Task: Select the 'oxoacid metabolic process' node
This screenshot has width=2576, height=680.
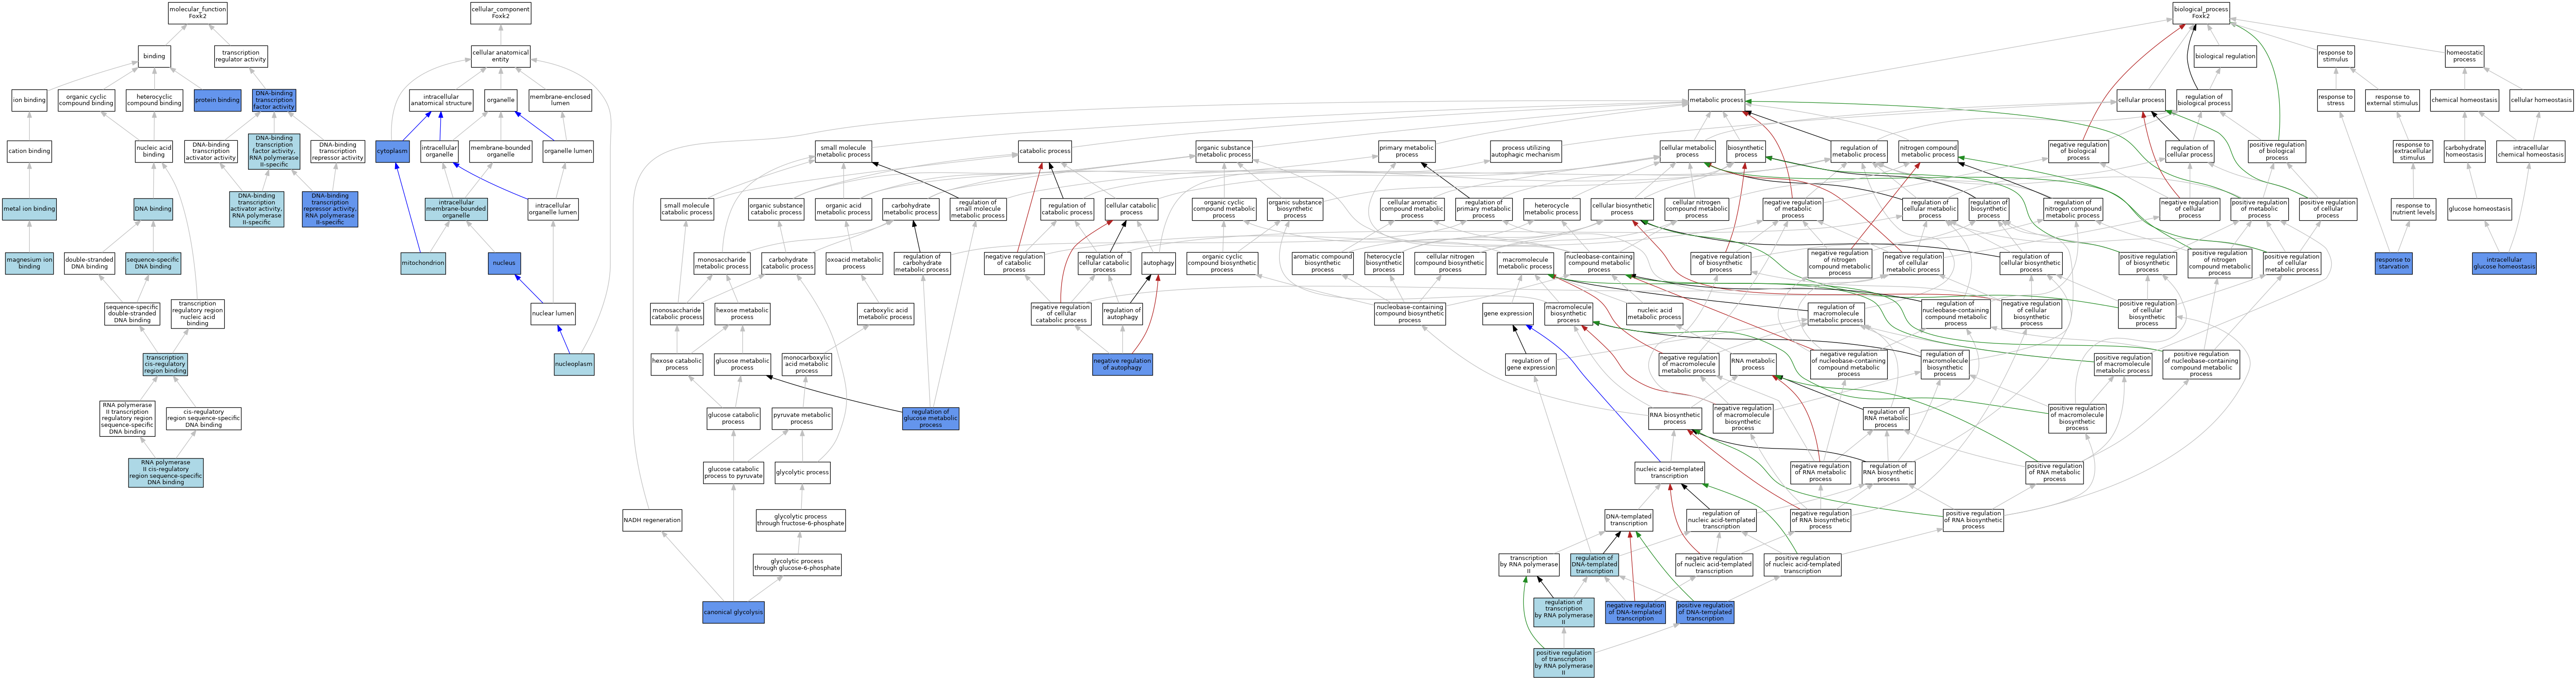Action: coord(854,263)
